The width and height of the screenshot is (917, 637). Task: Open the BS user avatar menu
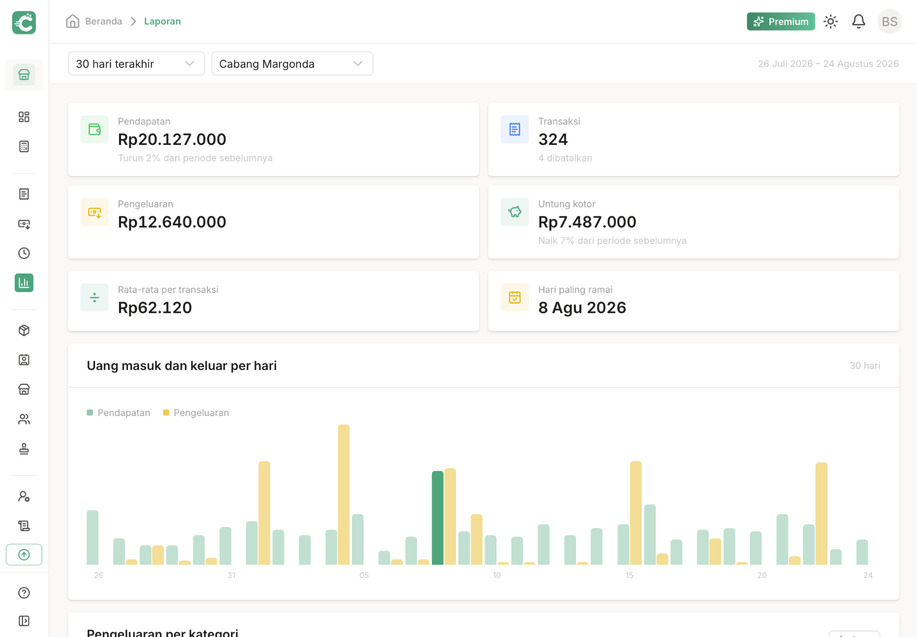pyautogui.click(x=890, y=22)
